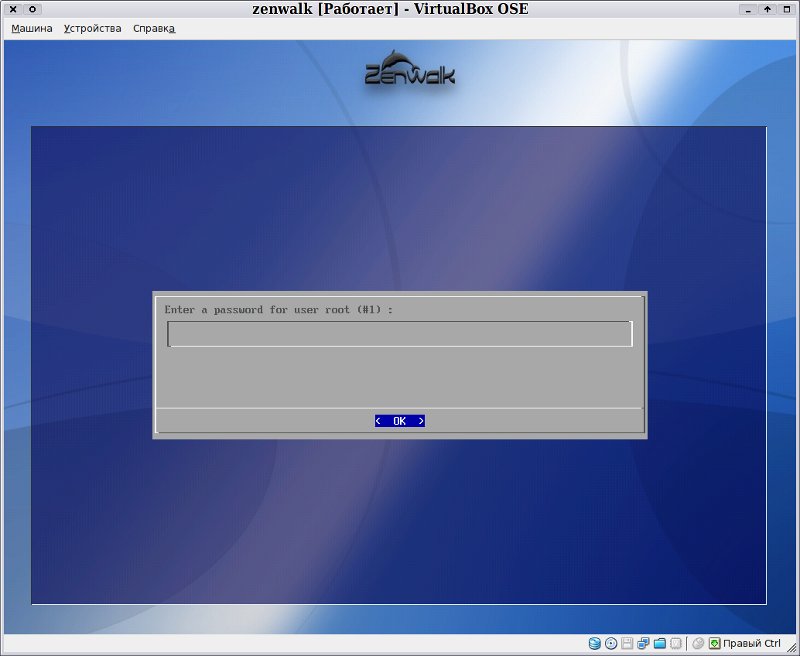Click the mouse integration status icon
Screen dimensions: 800x656
click(x=698, y=643)
